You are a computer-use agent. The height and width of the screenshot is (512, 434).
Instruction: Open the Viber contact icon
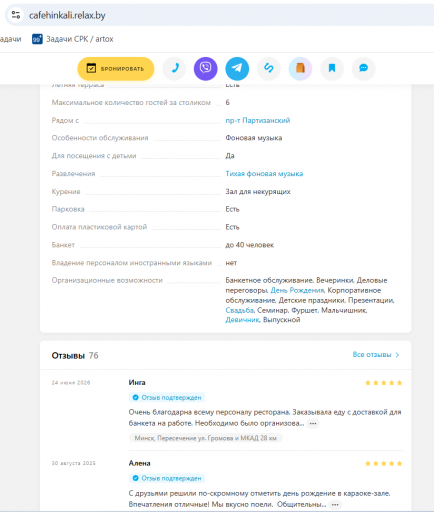pos(206,69)
